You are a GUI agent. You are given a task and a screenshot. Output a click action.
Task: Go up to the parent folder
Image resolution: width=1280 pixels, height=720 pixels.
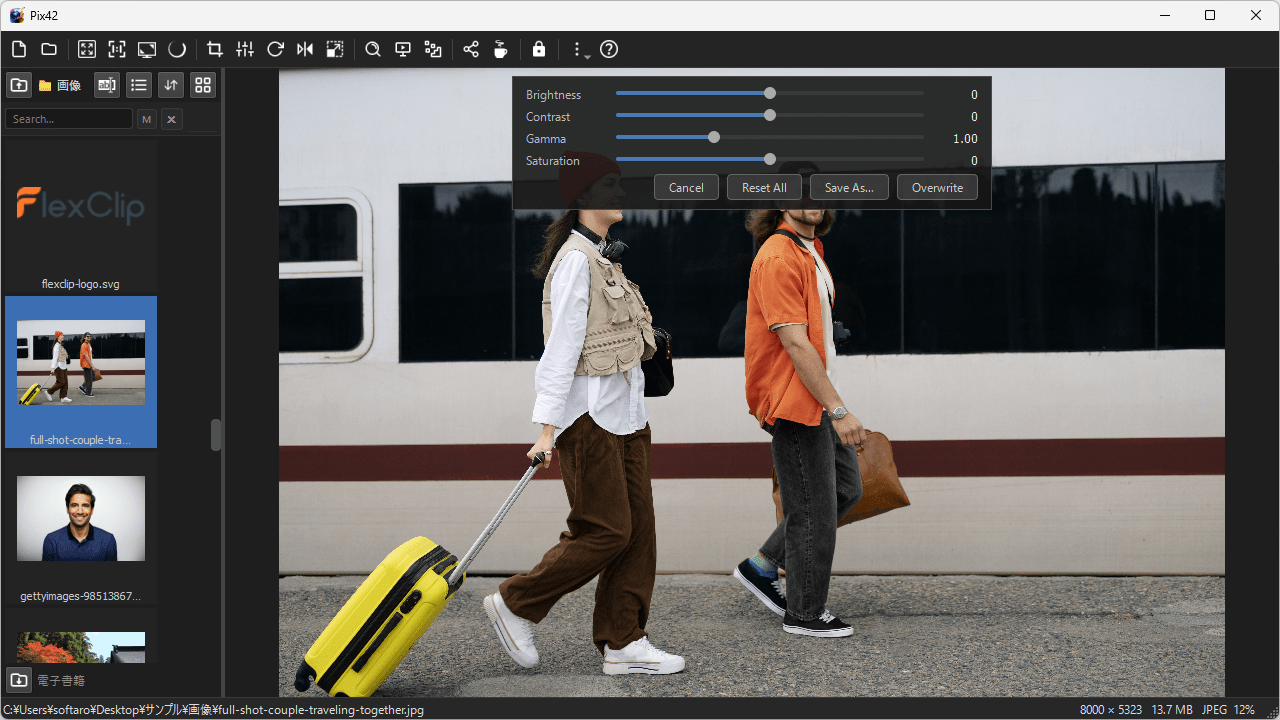pos(19,85)
